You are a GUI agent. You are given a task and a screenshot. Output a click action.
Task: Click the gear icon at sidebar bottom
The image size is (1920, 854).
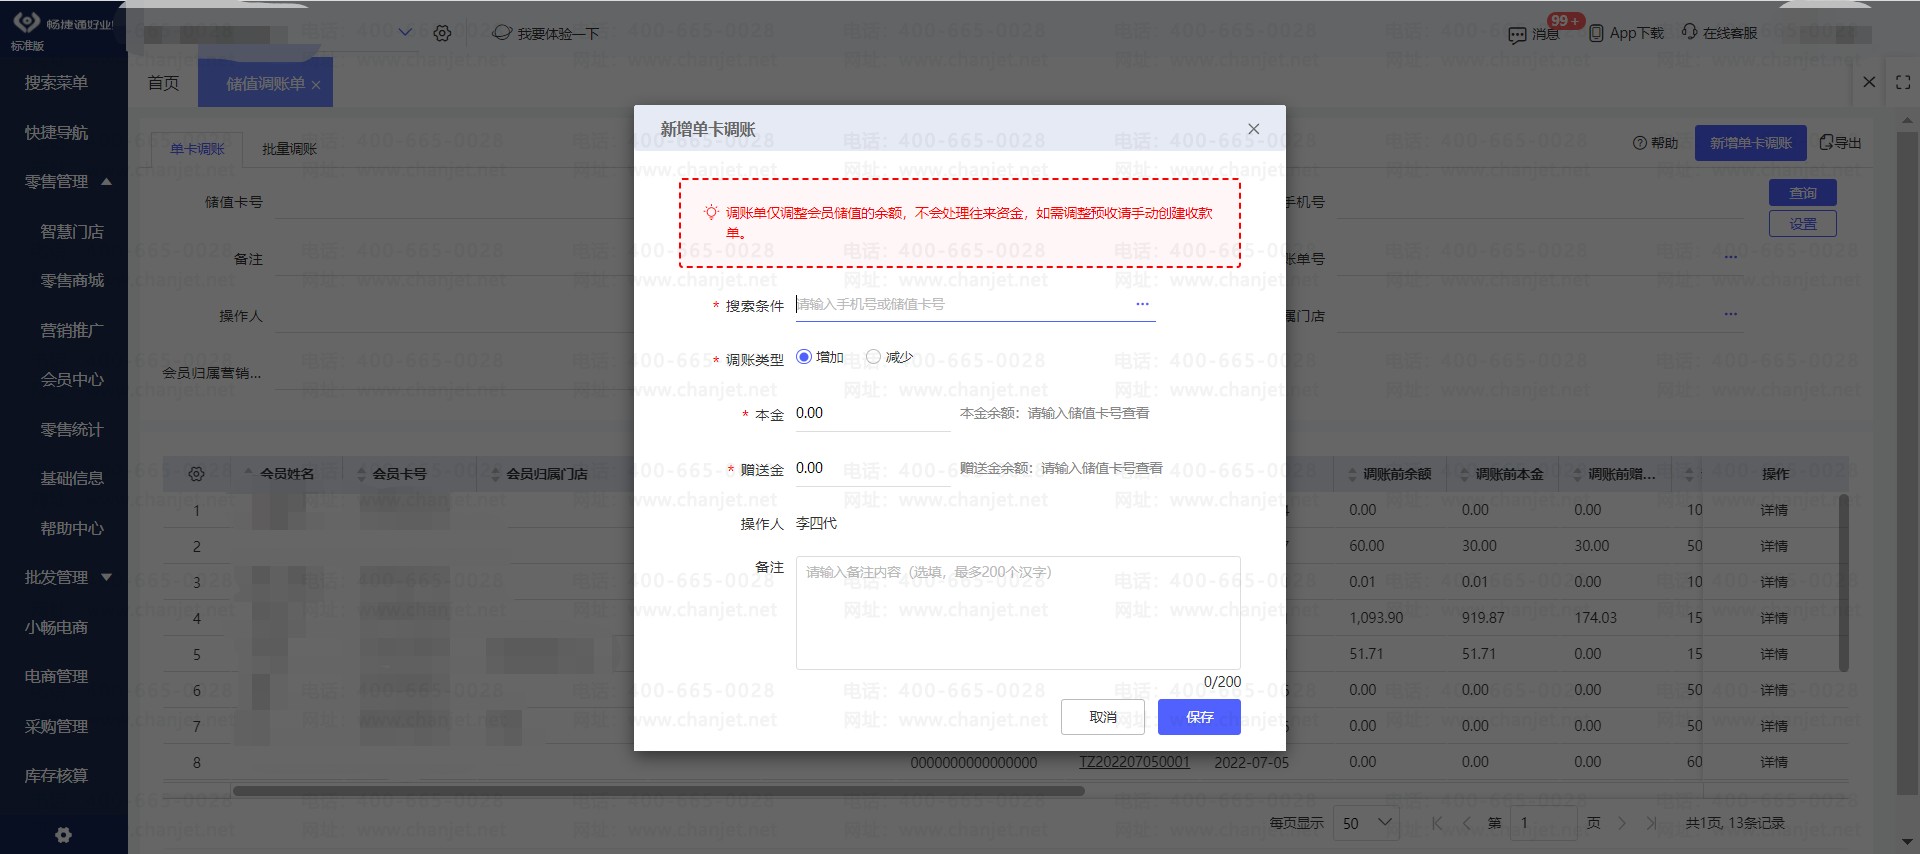[x=63, y=835]
